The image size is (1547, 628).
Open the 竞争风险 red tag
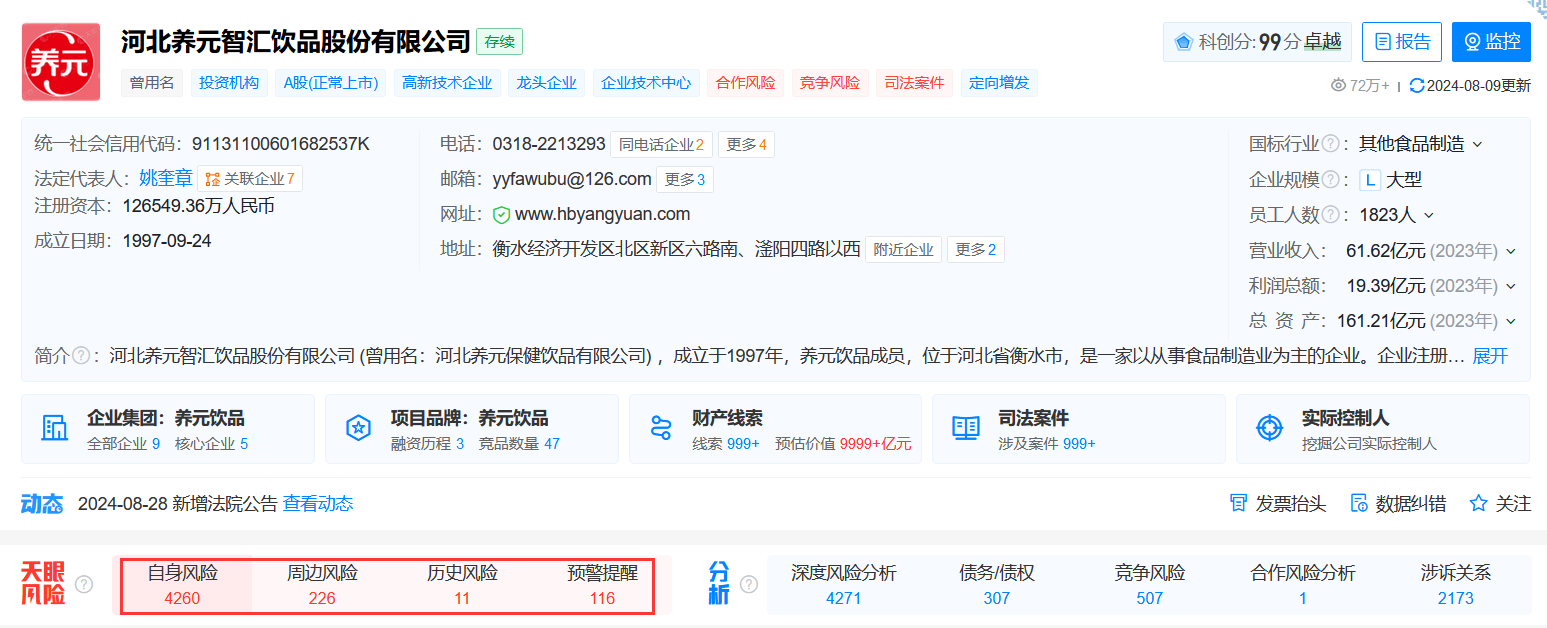pyautogui.click(x=830, y=83)
